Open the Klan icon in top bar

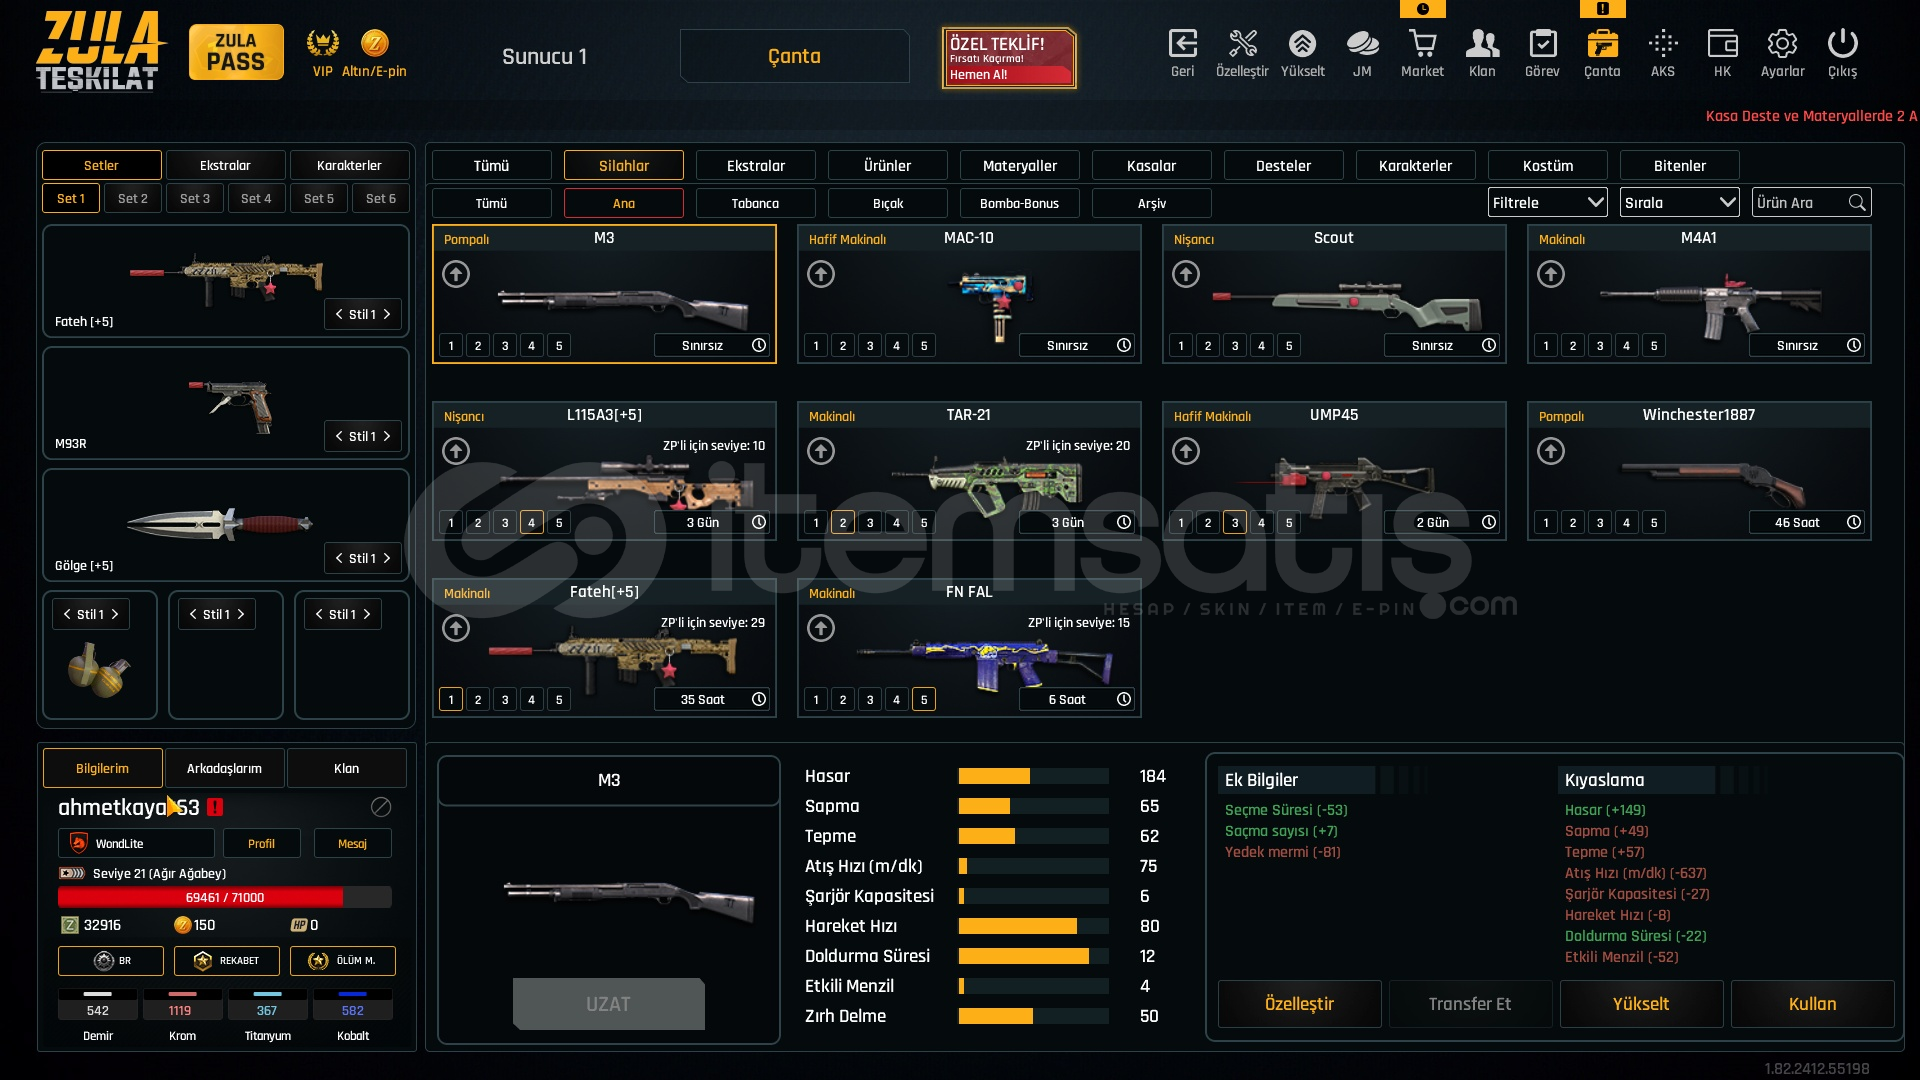coord(1482,44)
